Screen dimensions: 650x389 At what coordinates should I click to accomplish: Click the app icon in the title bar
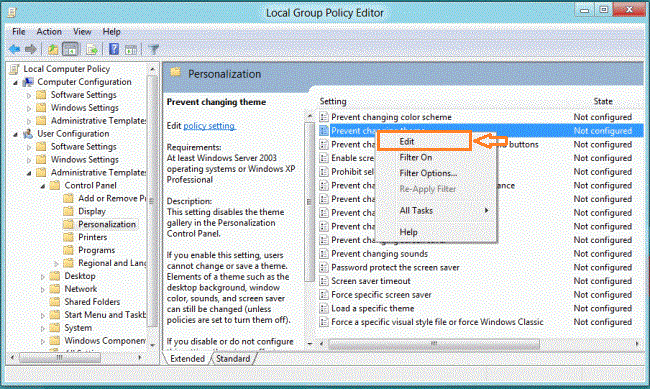click(12, 12)
